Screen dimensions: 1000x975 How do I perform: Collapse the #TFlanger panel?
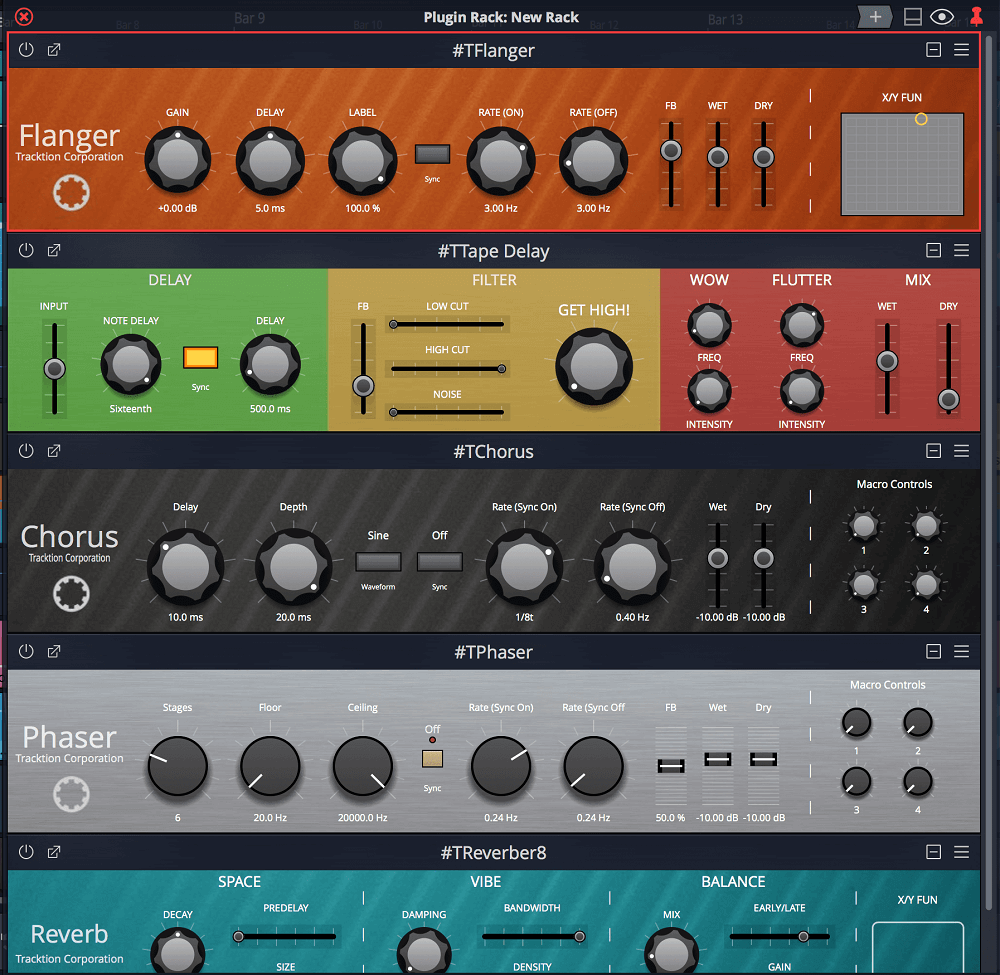(x=933, y=50)
